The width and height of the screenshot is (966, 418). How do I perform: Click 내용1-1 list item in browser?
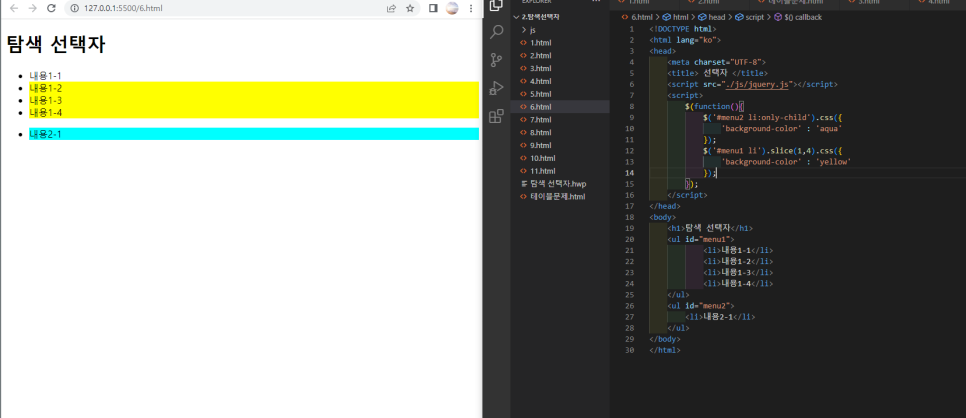46,76
